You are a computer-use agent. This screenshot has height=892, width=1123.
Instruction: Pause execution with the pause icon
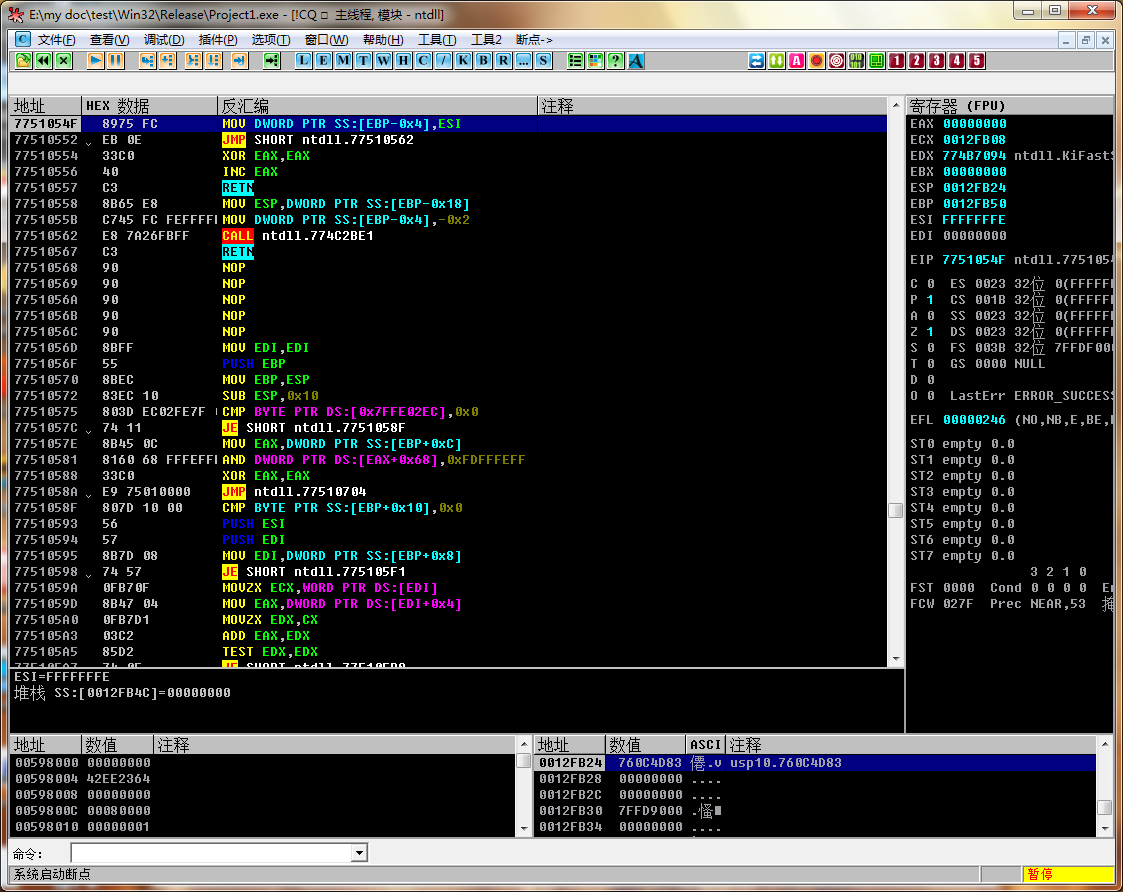click(115, 61)
